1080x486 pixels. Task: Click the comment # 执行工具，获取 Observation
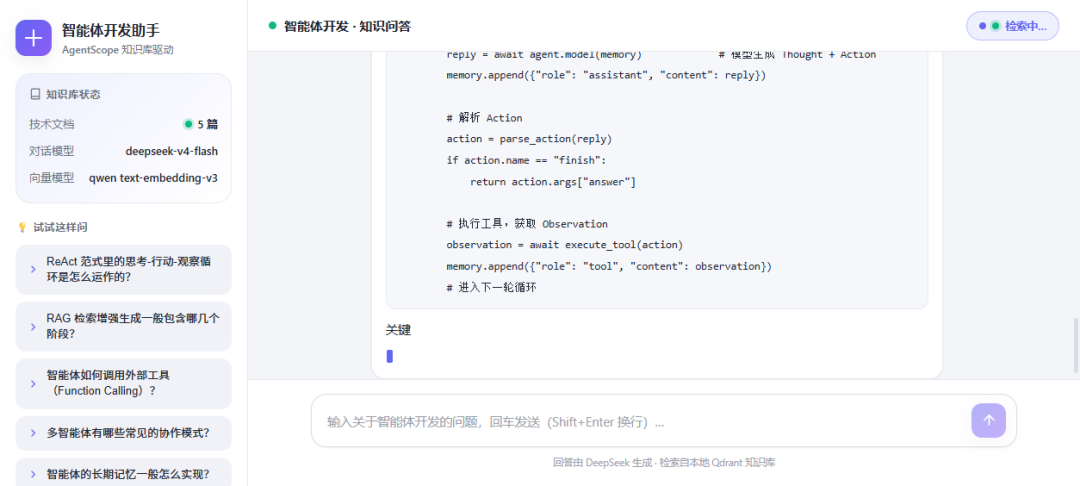(527, 224)
